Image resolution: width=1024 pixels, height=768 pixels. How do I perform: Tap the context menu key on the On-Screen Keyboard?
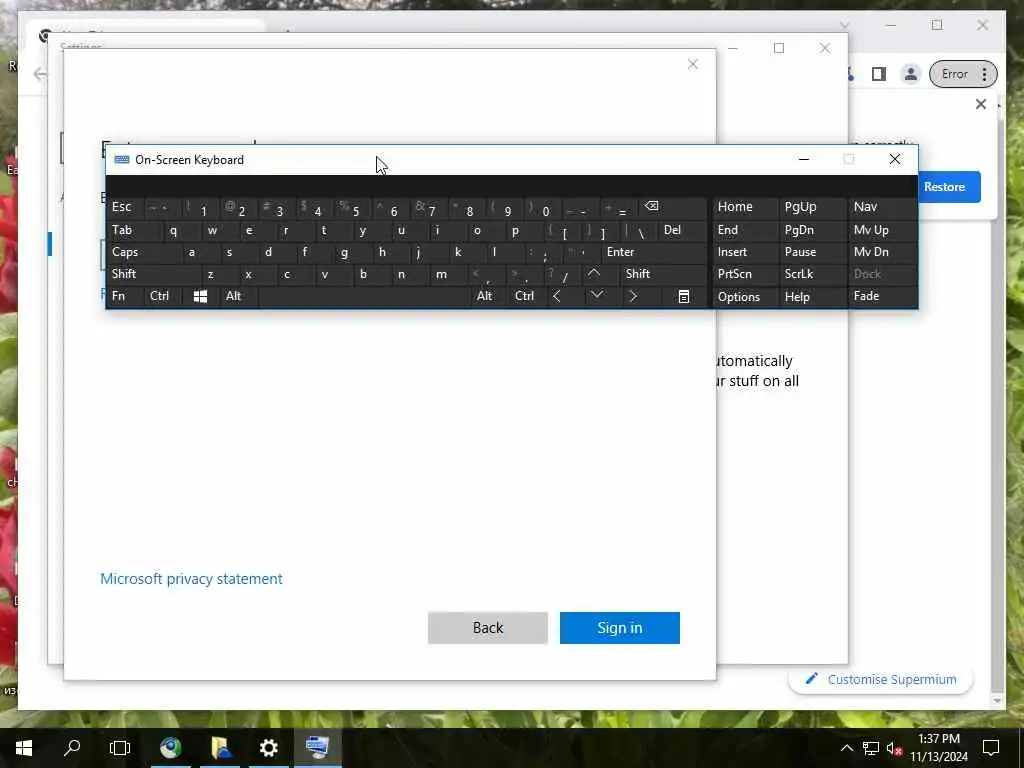tap(683, 296)
